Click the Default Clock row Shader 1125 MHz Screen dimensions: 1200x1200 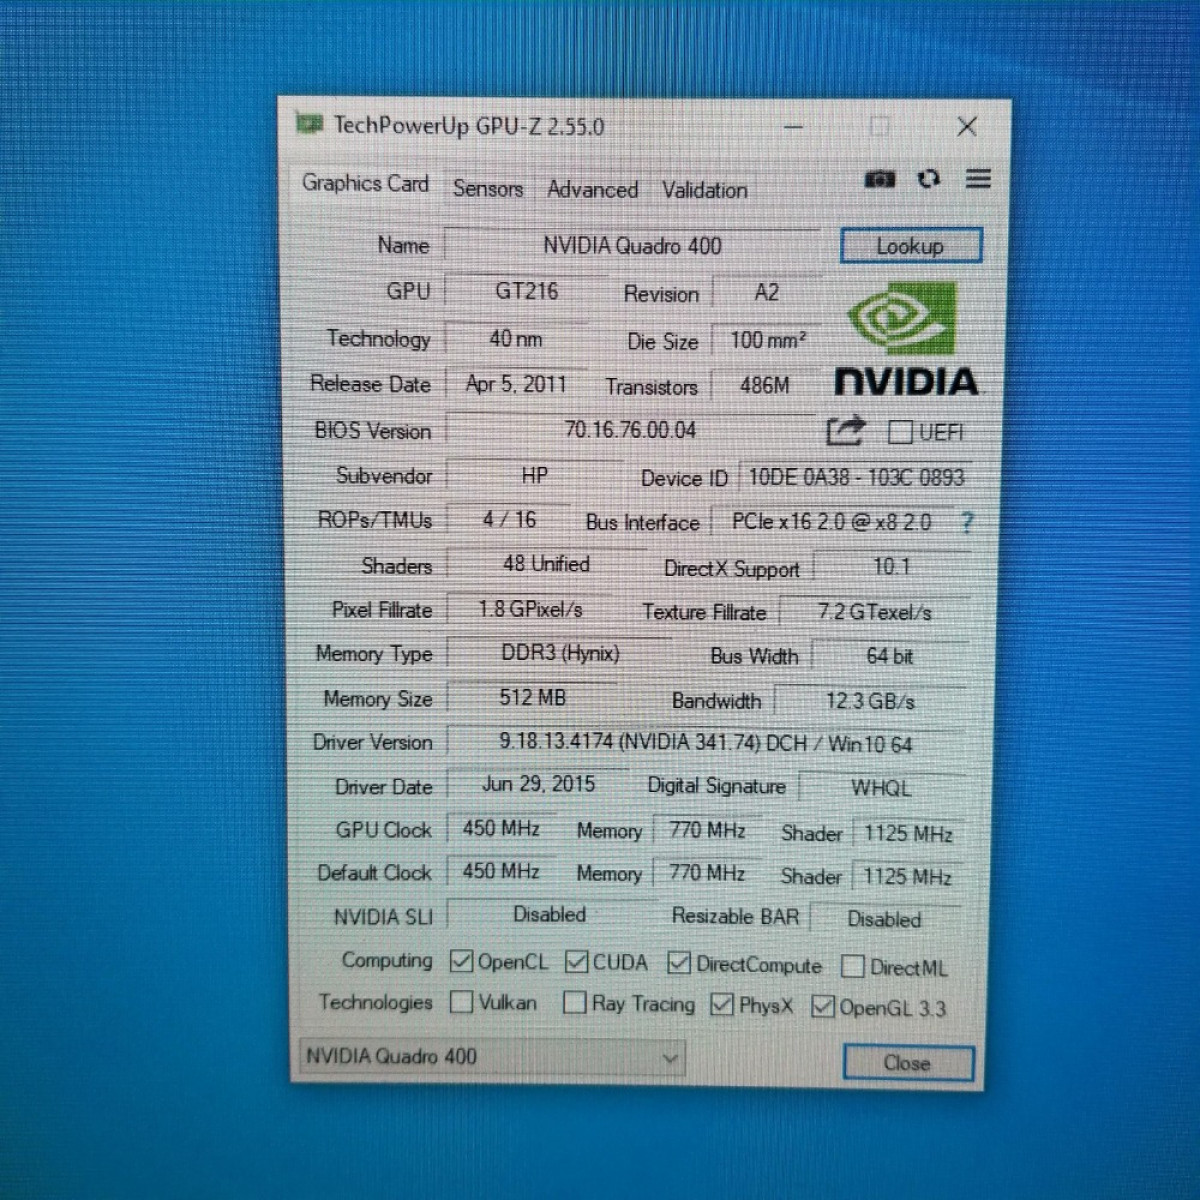(907, 876)
